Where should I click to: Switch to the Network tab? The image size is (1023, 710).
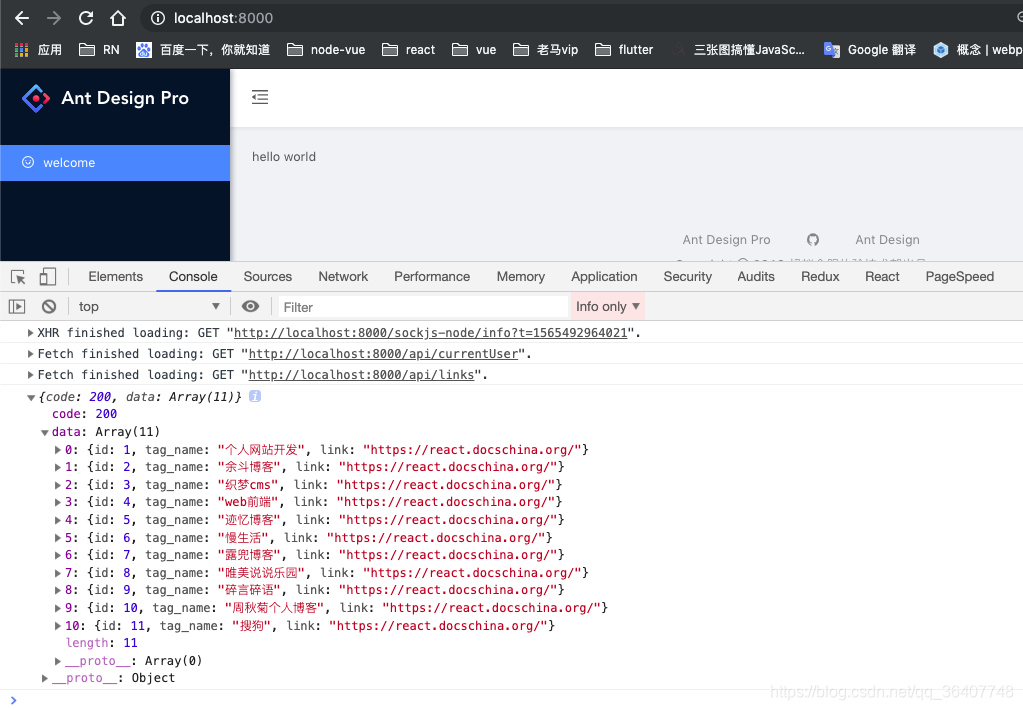point(343,277)
